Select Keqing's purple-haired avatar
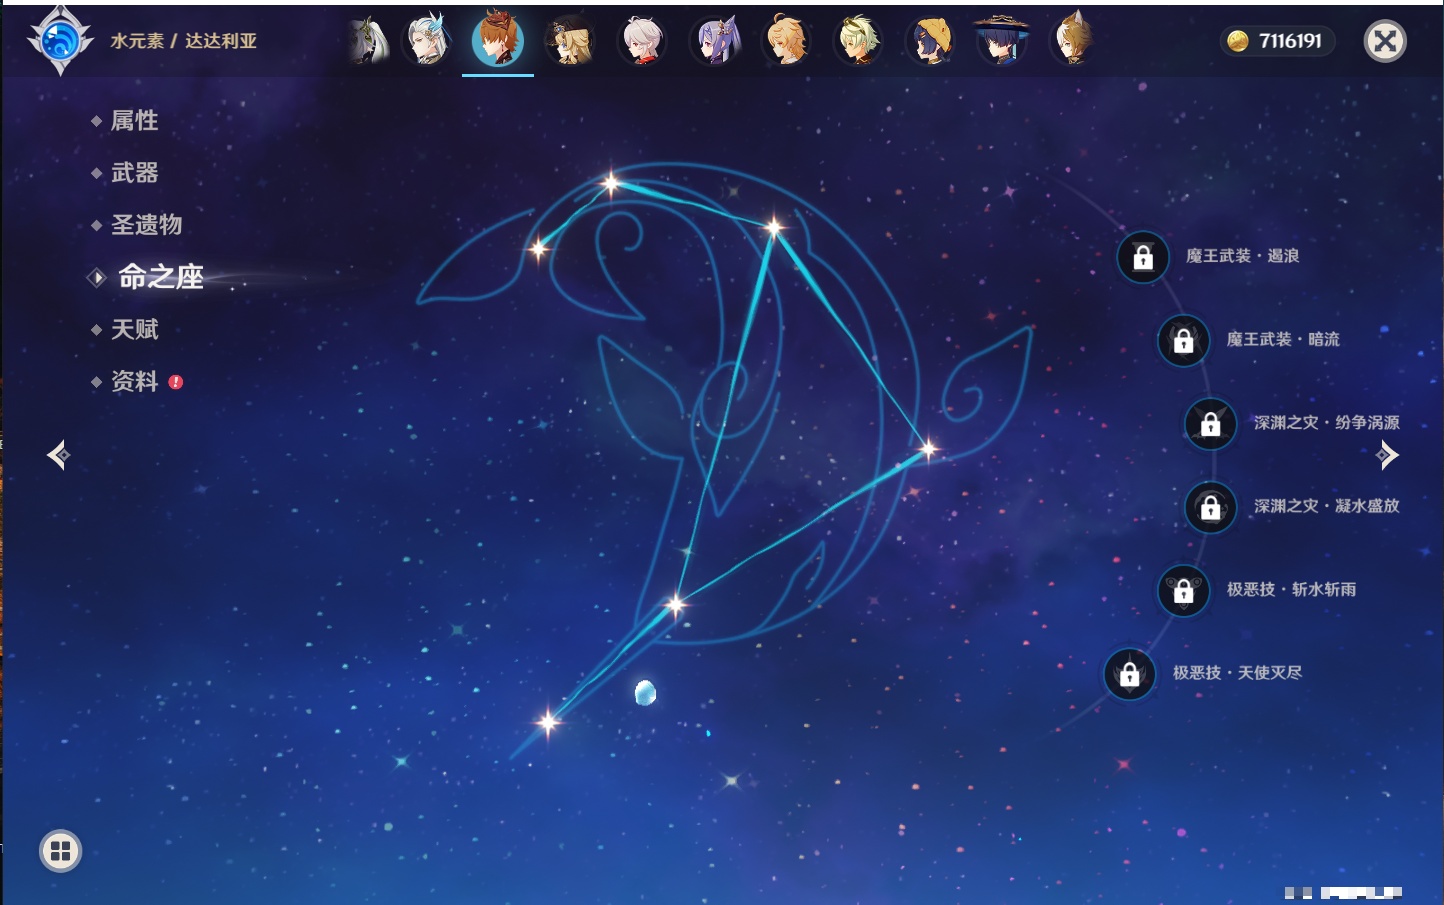The width and height of the screenshot is (1444, 905). point(715,41)
